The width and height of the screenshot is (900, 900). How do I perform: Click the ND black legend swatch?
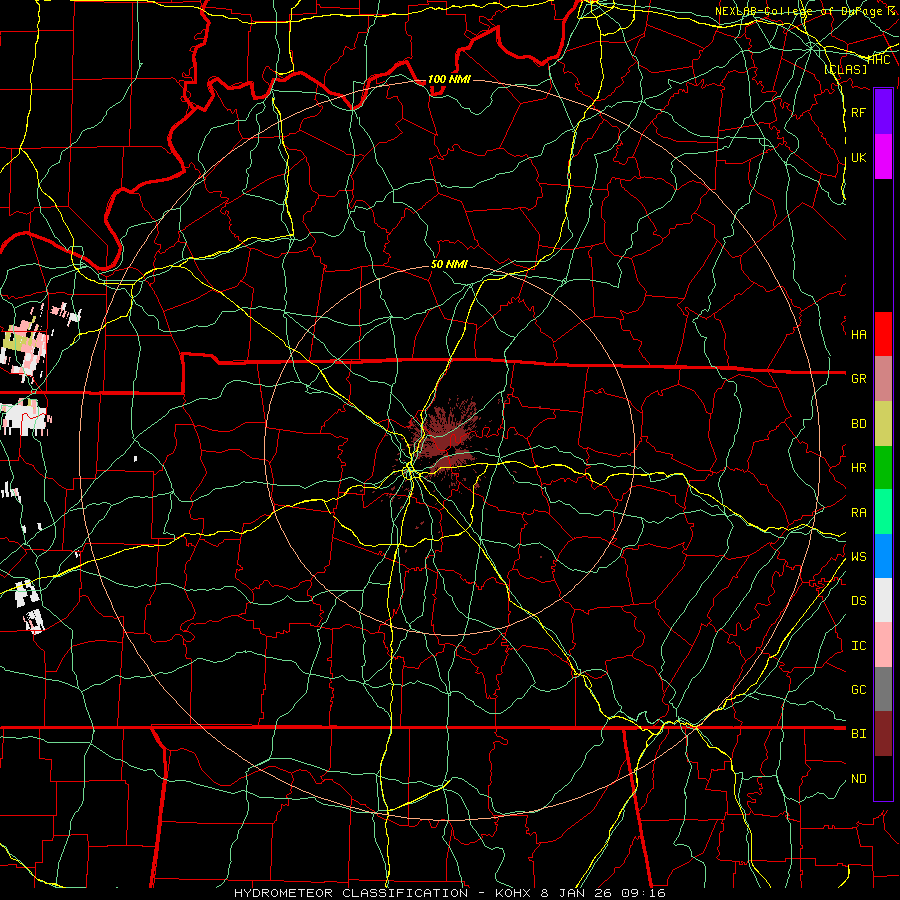click(883, 778)
